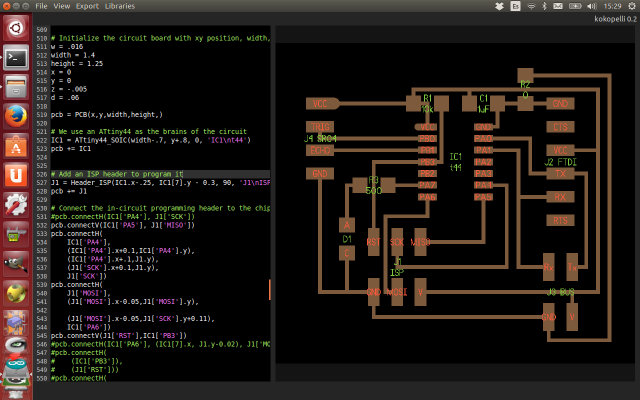
Task: Click the Ubuntu One dock icon
Action: point(15,176)
